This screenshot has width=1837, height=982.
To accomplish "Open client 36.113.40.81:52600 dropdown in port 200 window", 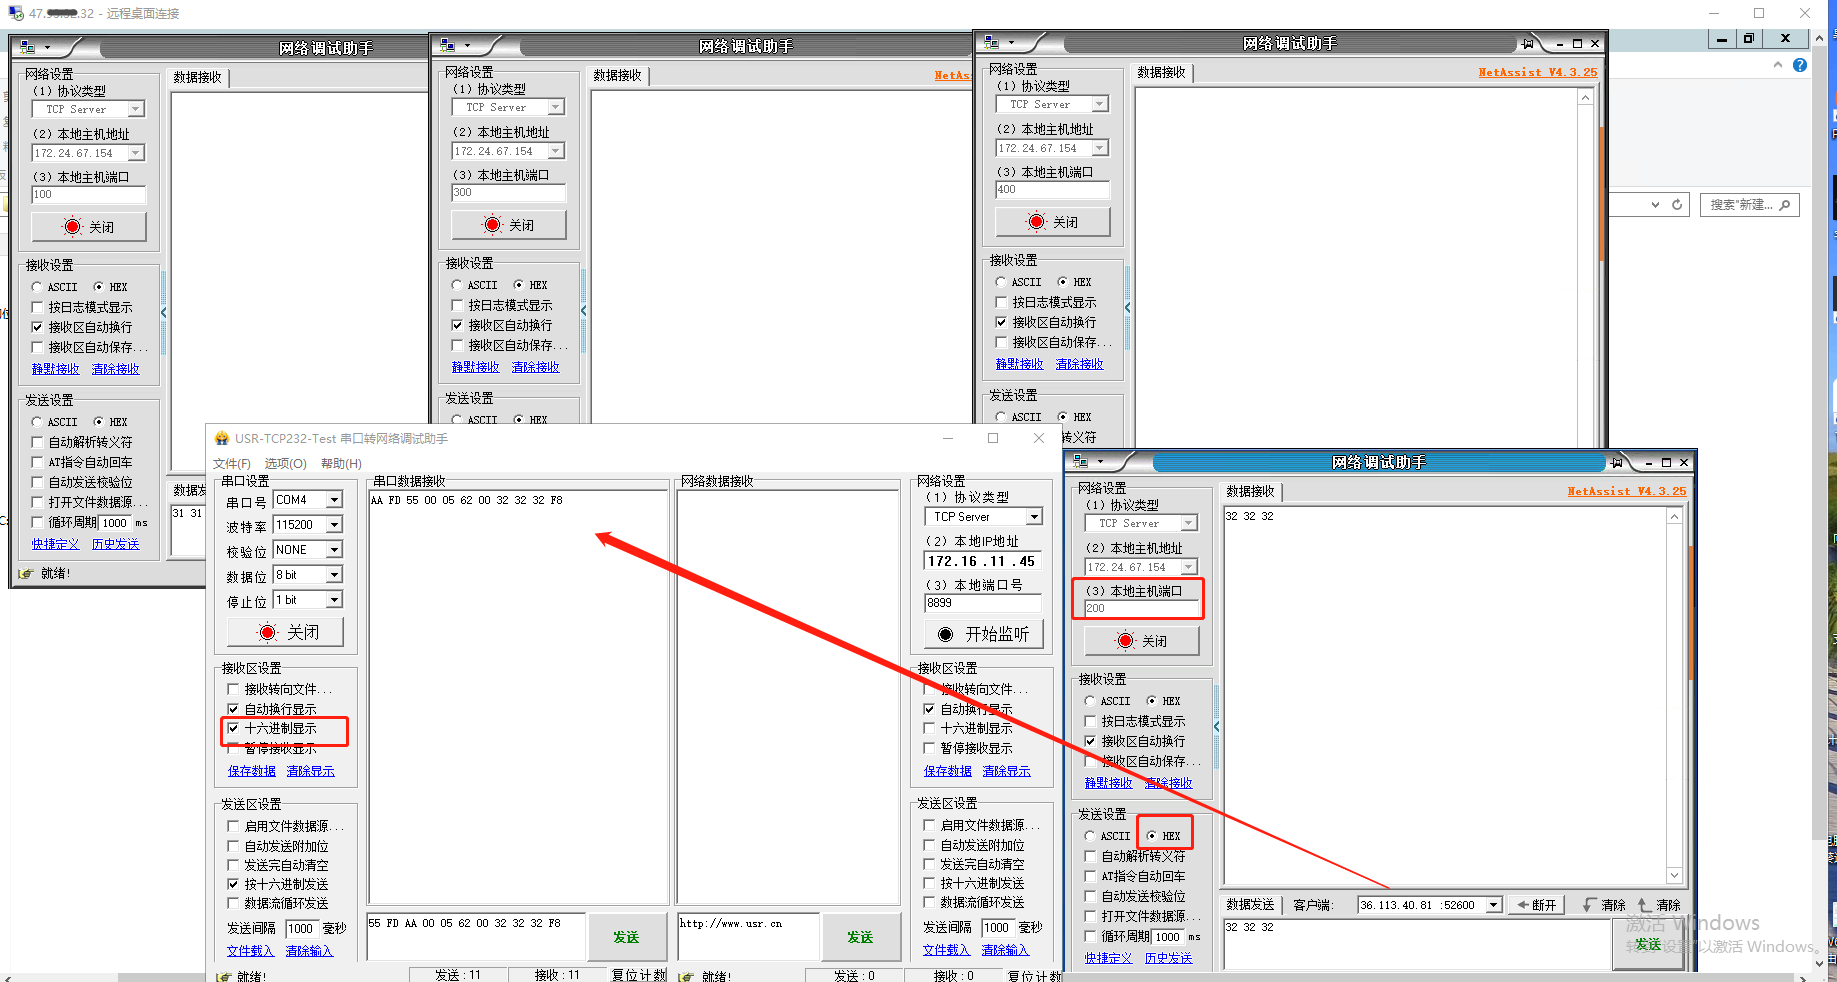I will point(1494,905).
